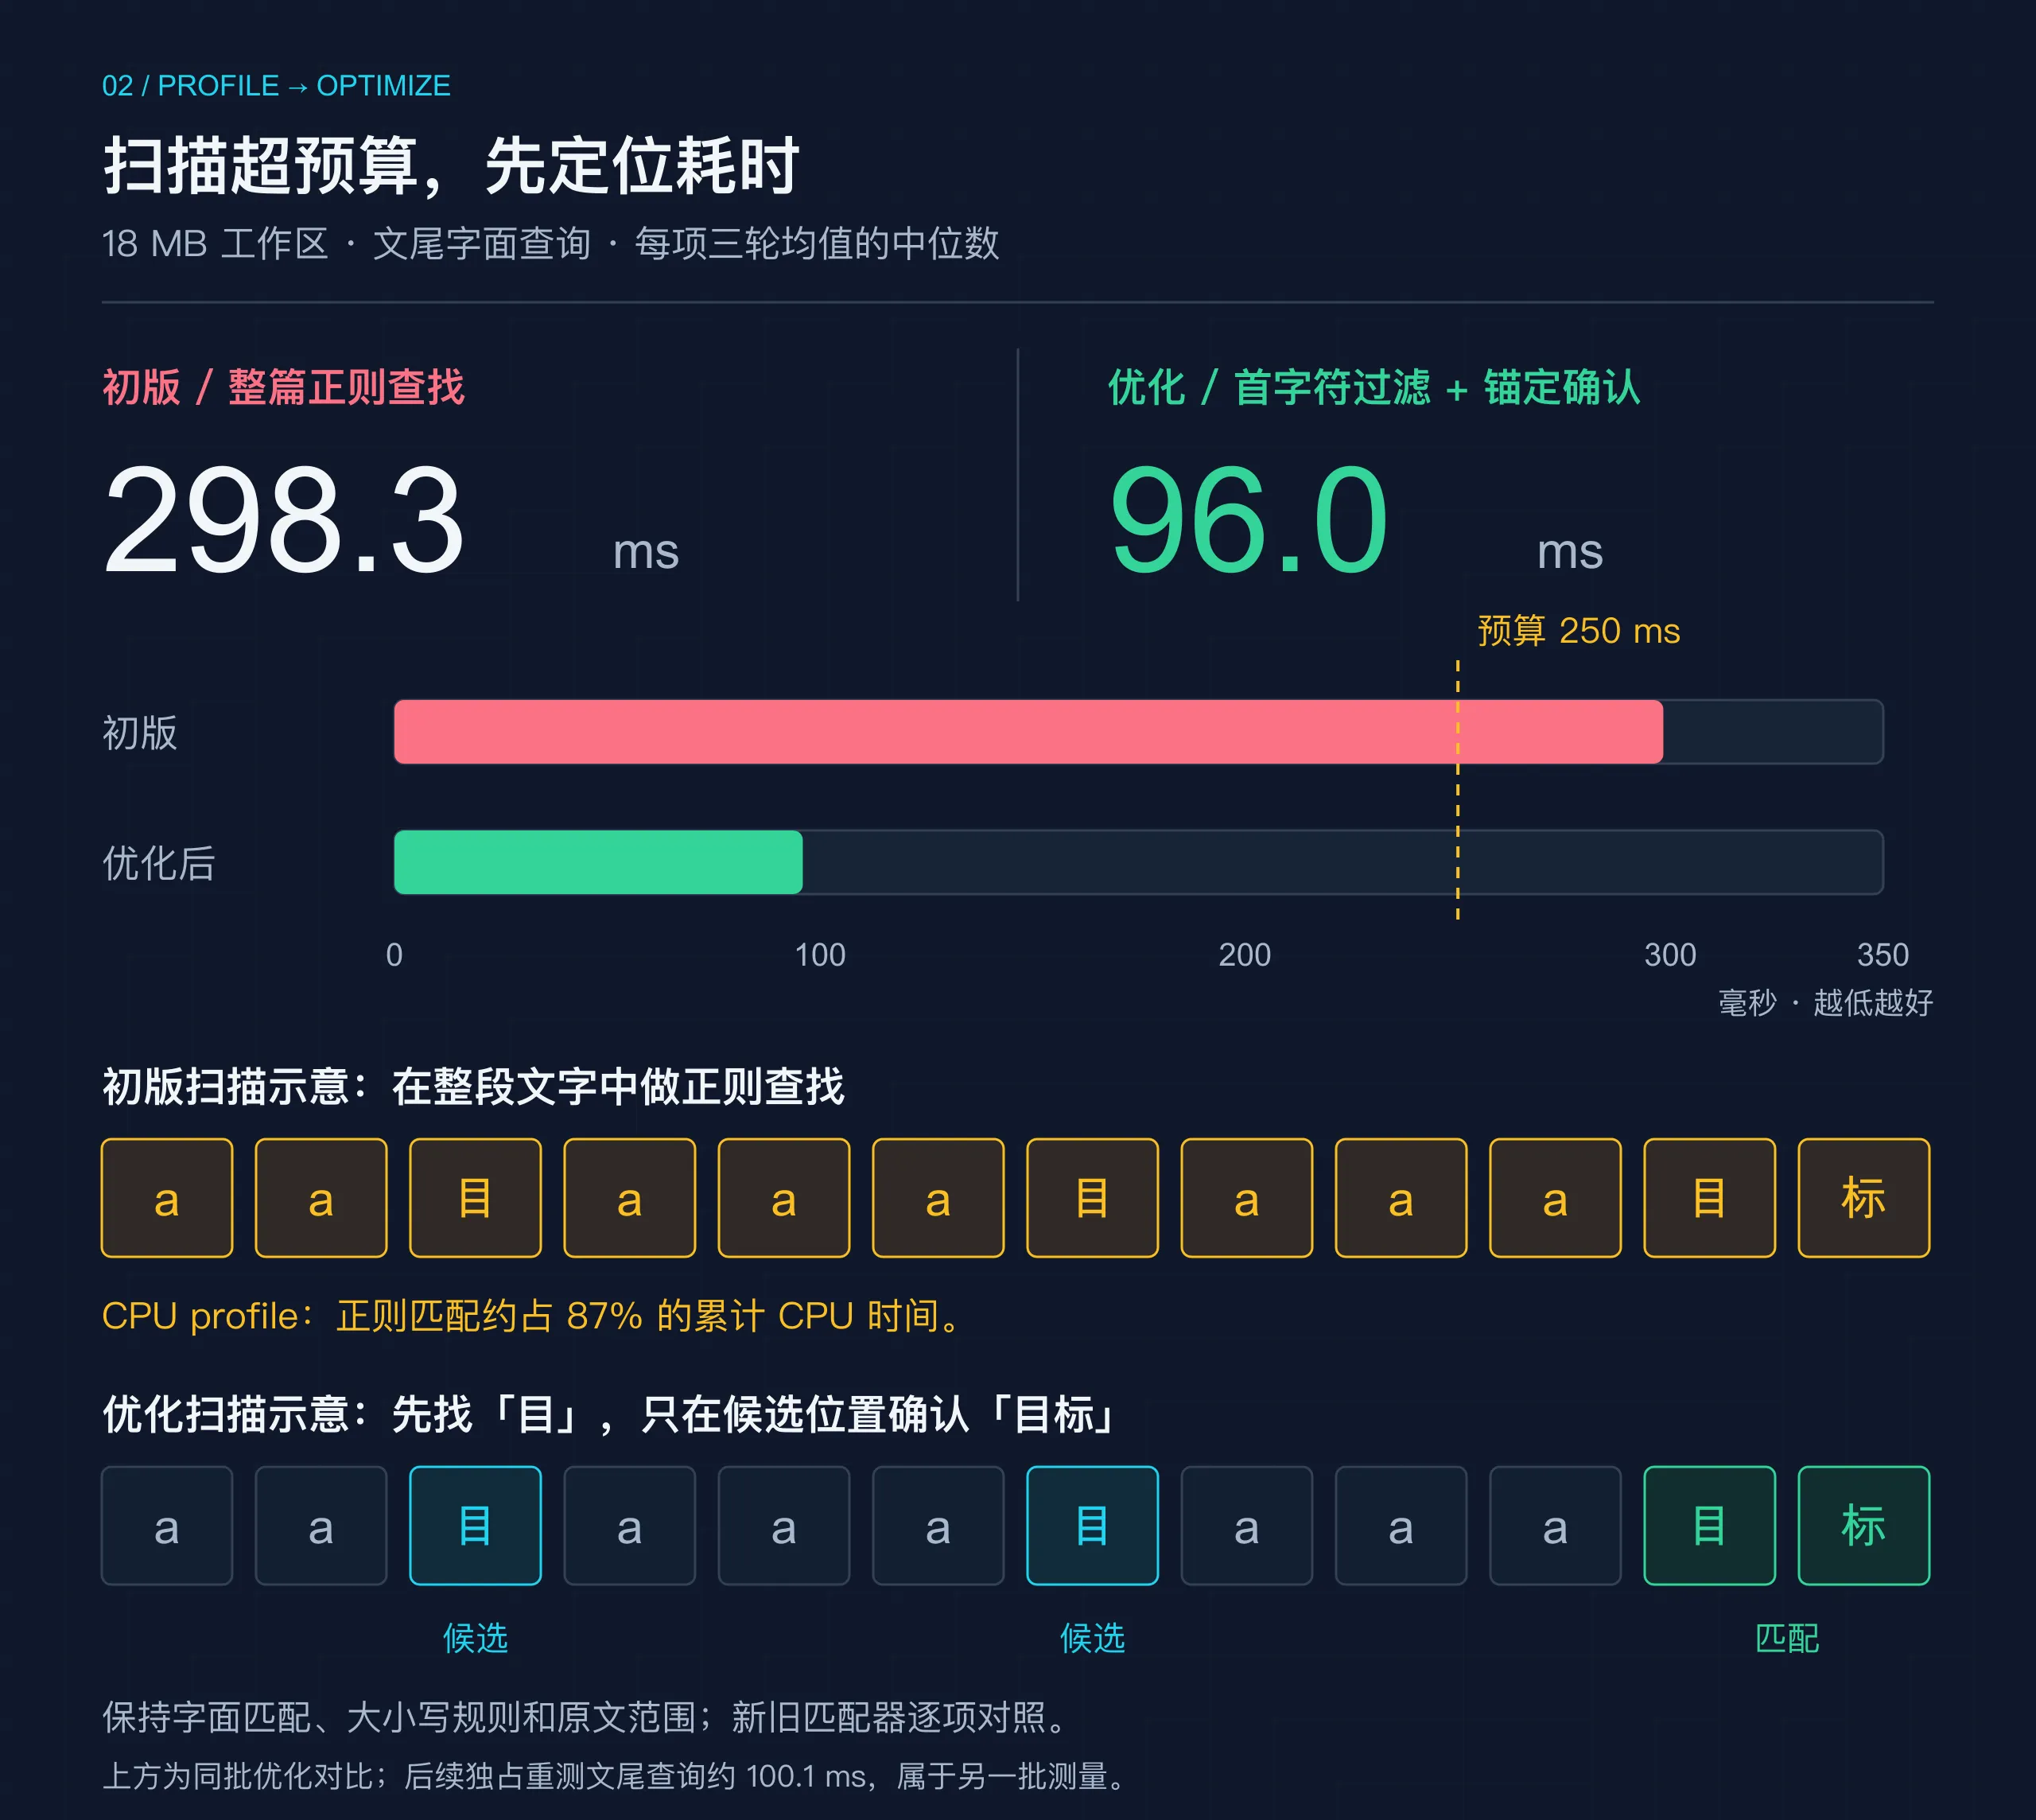
Task: Click the green label "优化 / 首字符过滤 + 锚定确认"
Action: coord(1374,387)
